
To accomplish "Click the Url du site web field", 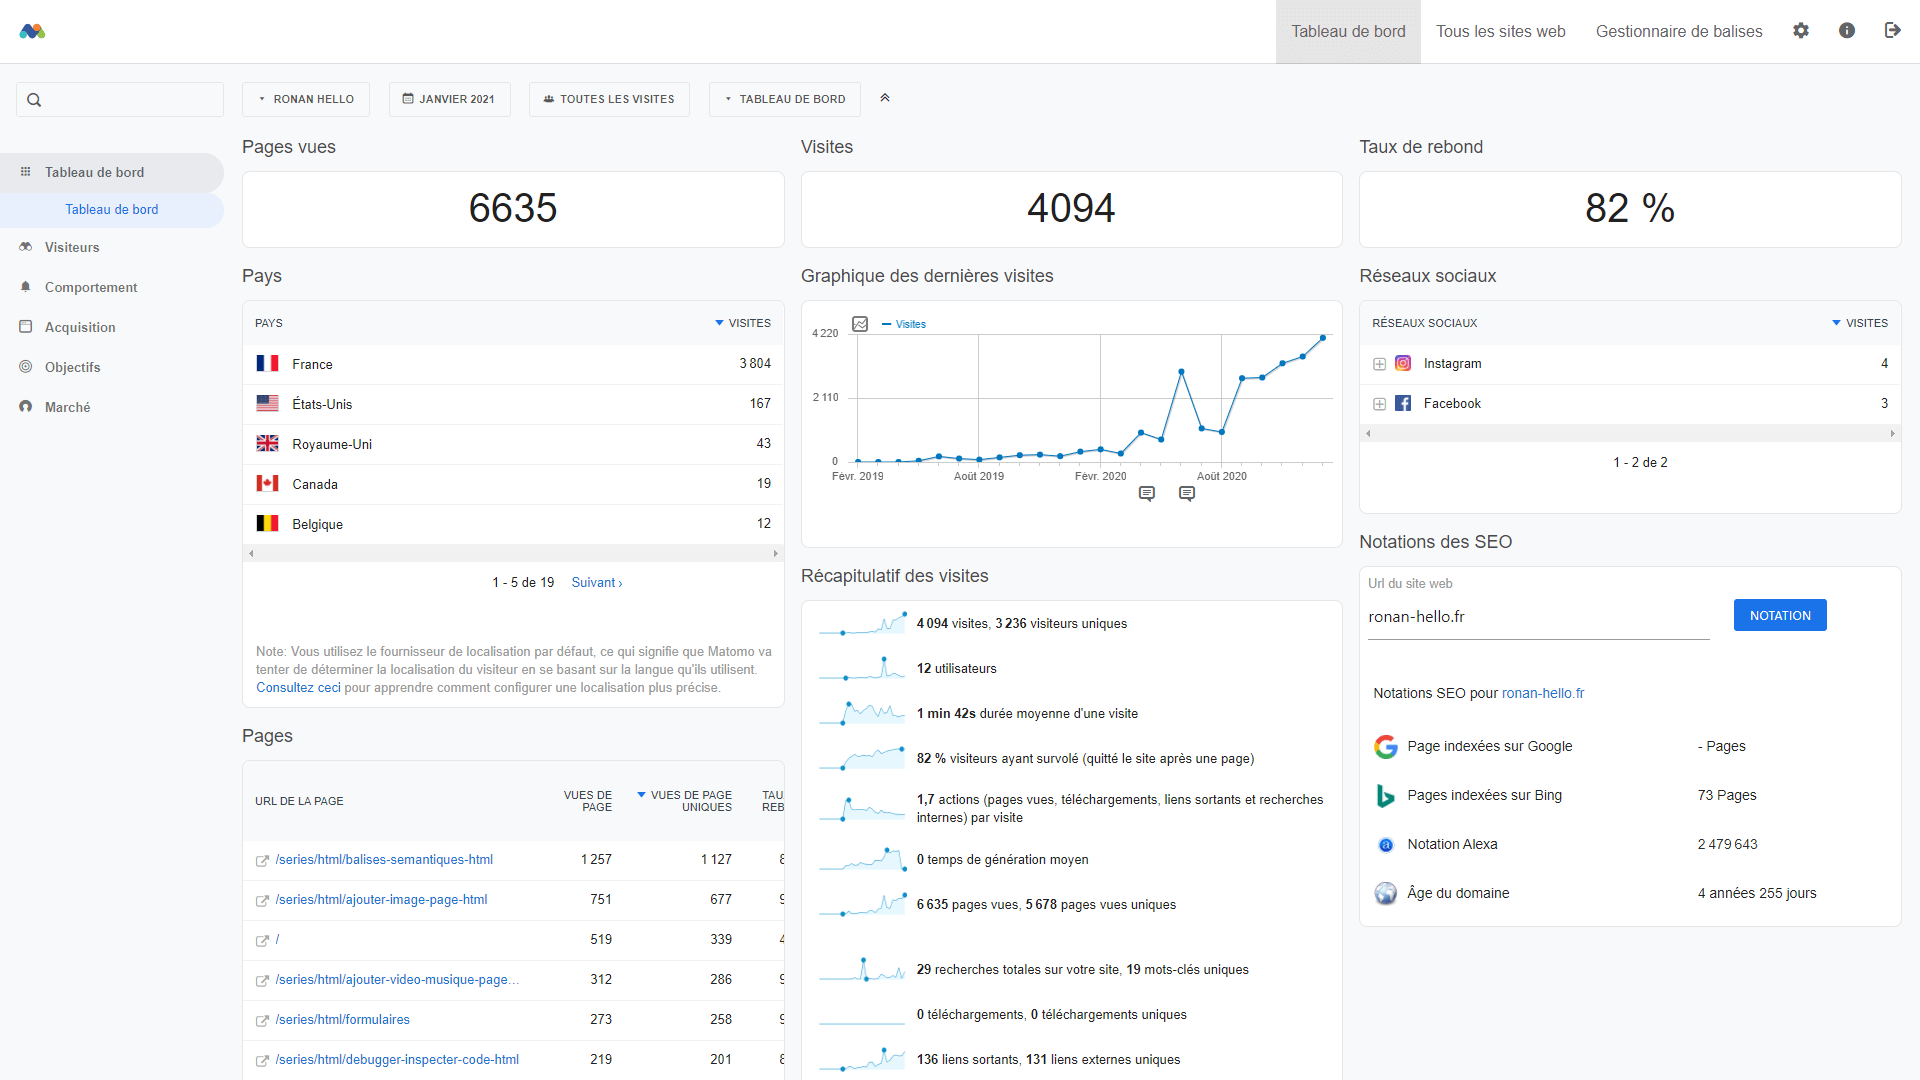I will click(x=1538, y=617).
